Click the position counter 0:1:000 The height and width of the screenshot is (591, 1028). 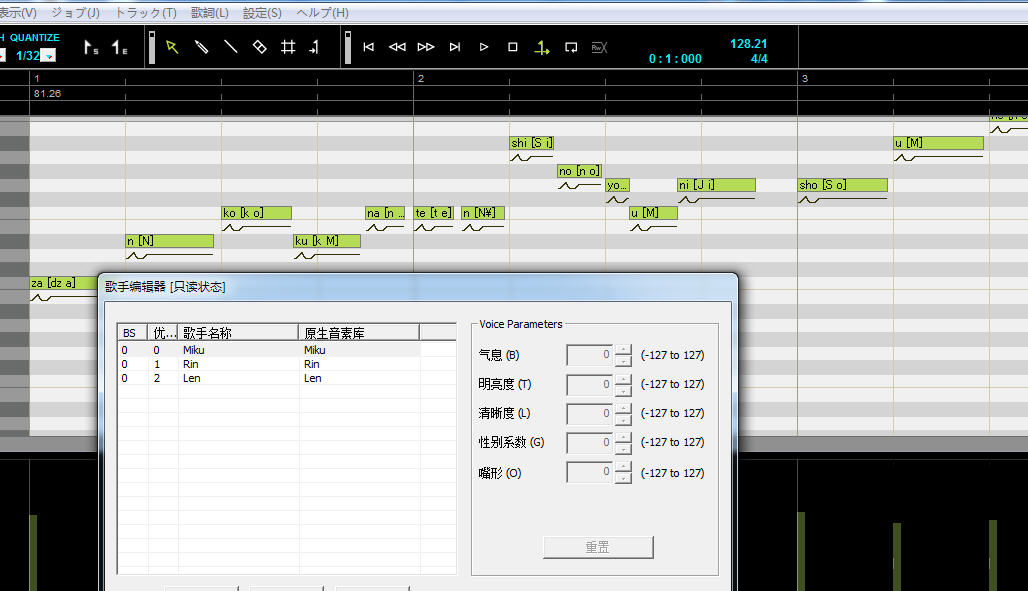(x=675, y=58)
